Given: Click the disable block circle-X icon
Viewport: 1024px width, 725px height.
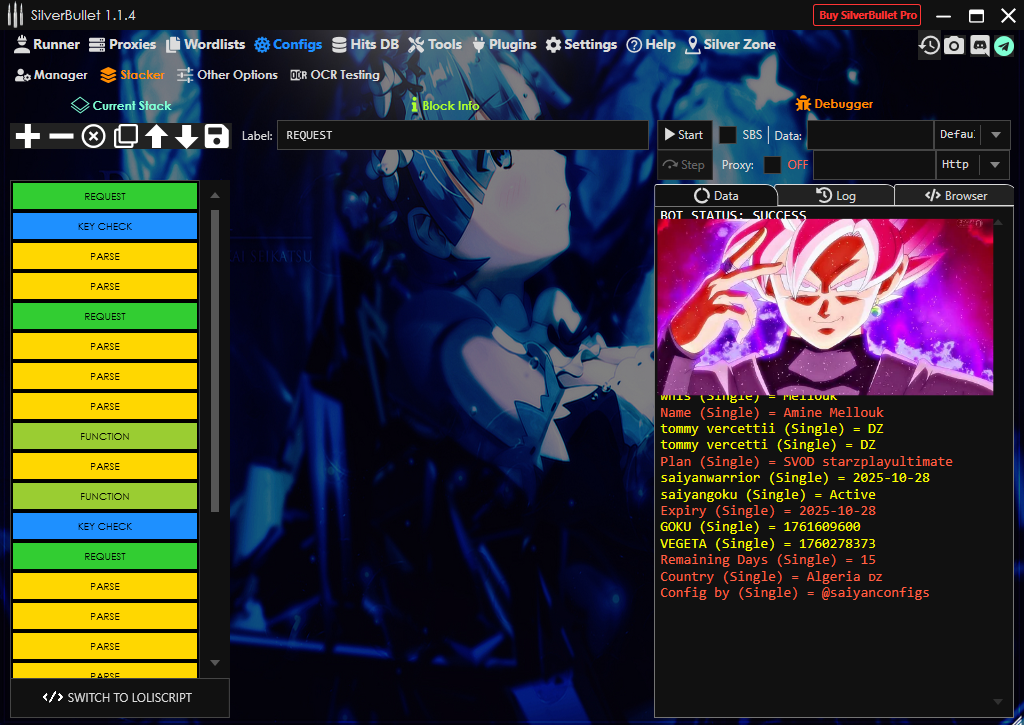Looking at the screenshot, I should [x=93, y=137].
